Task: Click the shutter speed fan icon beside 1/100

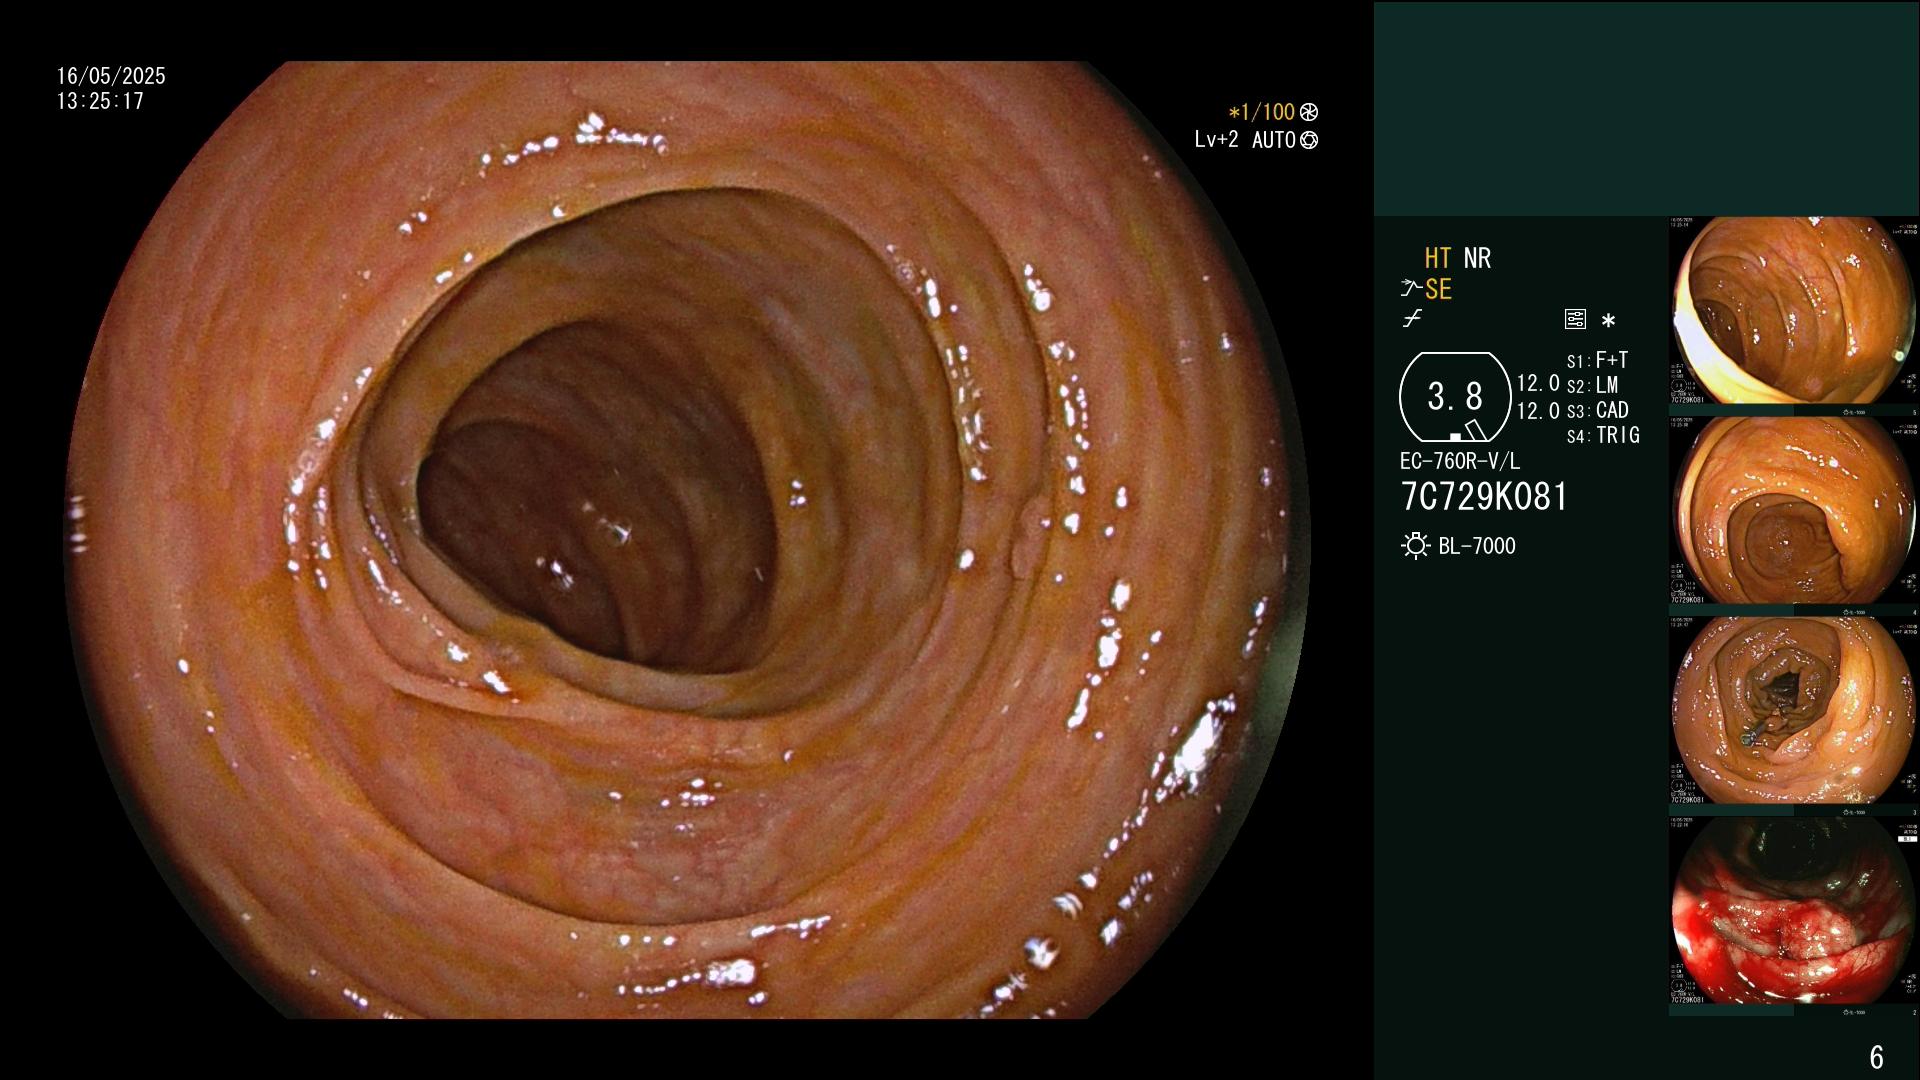Action: (1309, 113)
